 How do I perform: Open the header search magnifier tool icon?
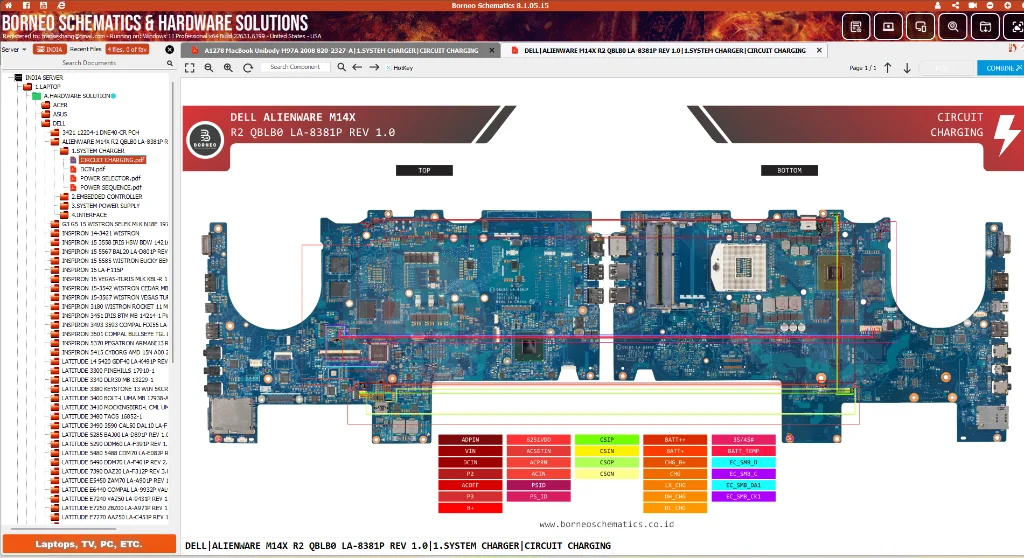coord(953,27)
